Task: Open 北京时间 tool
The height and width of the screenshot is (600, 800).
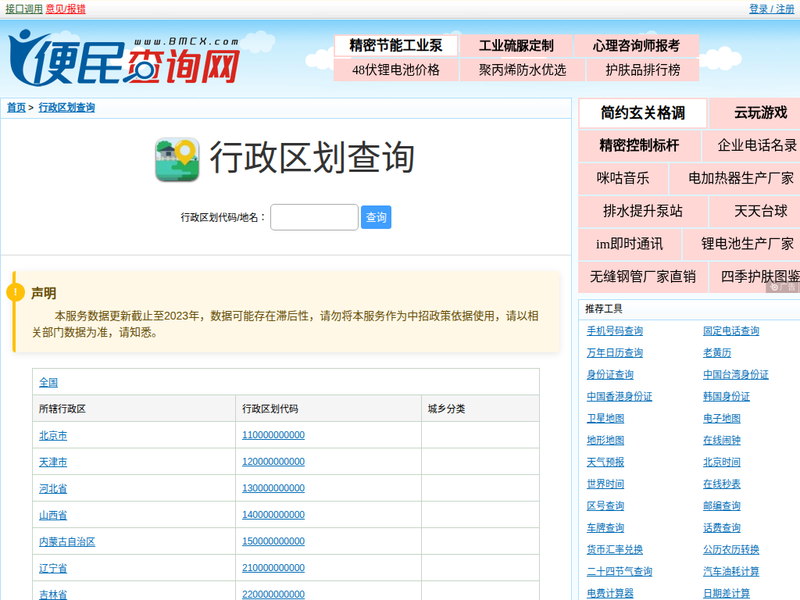Action: tap(722, 463)
